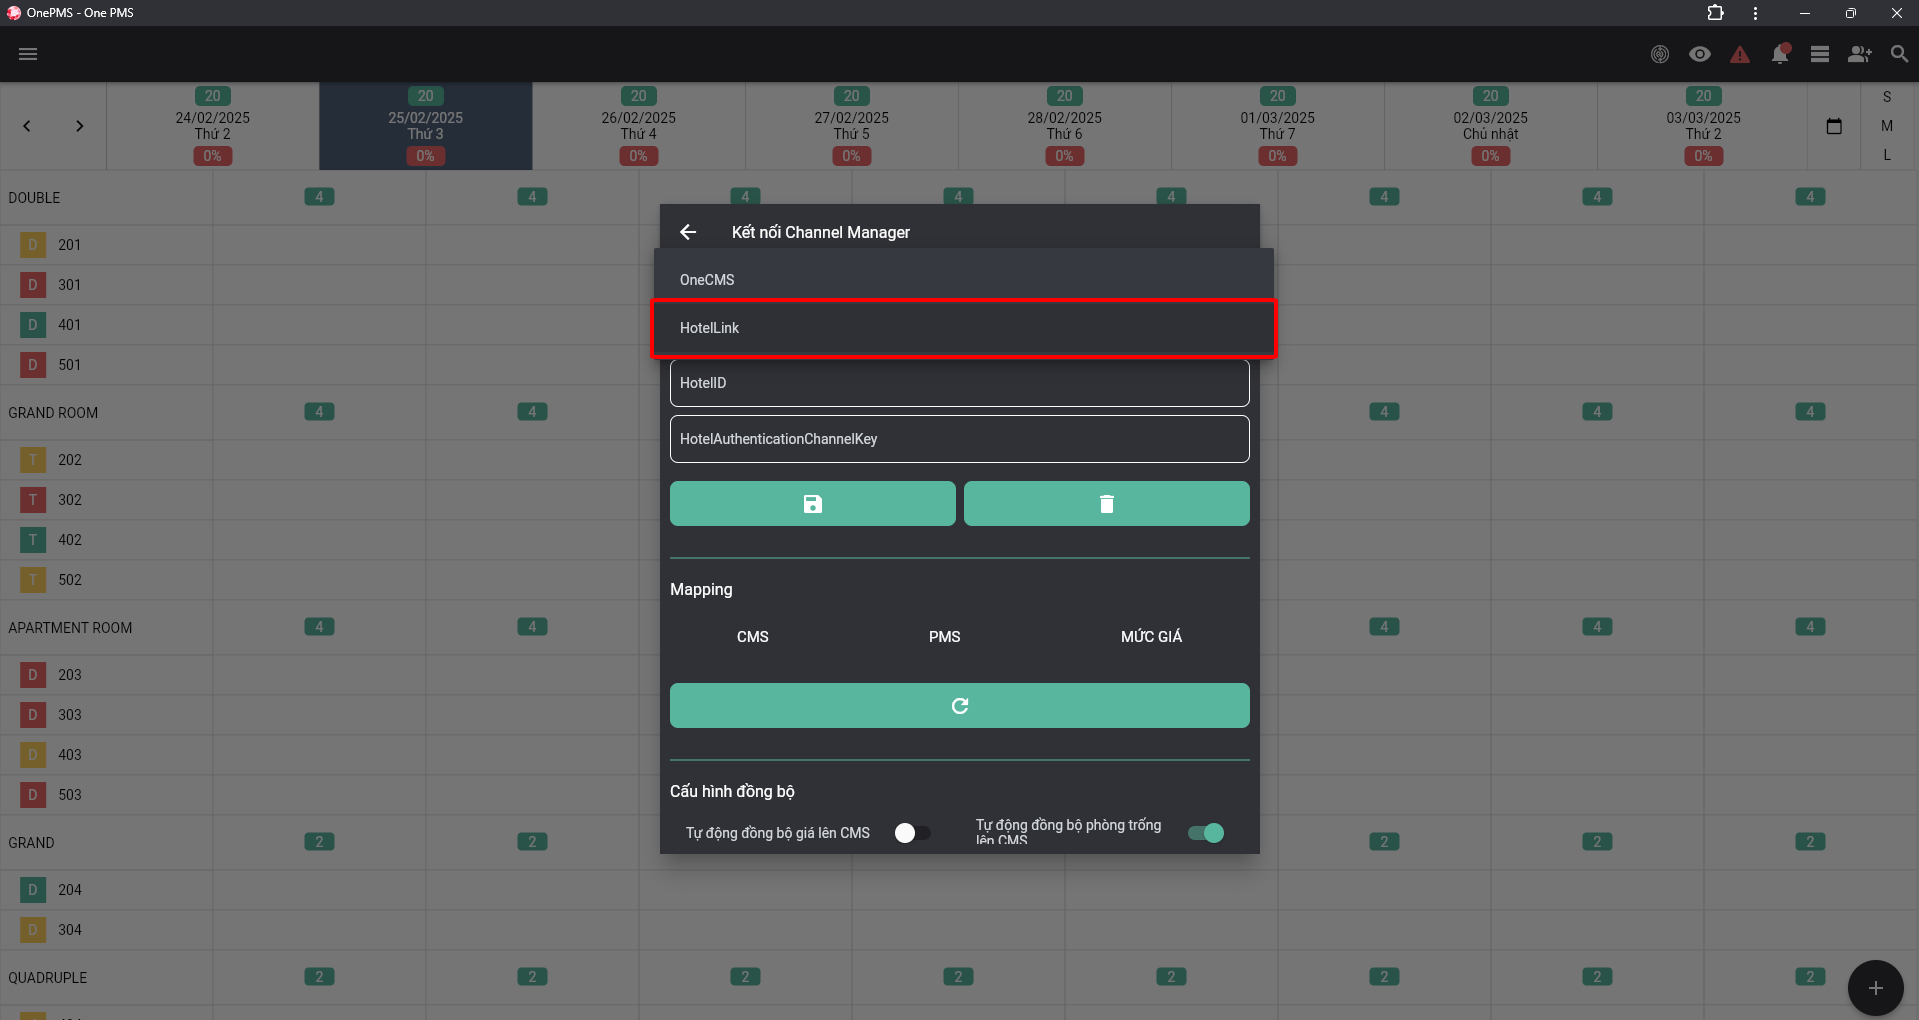Click the green D icon for room 204
This screenshot has width=1919, height=1020.
(33, 890)
